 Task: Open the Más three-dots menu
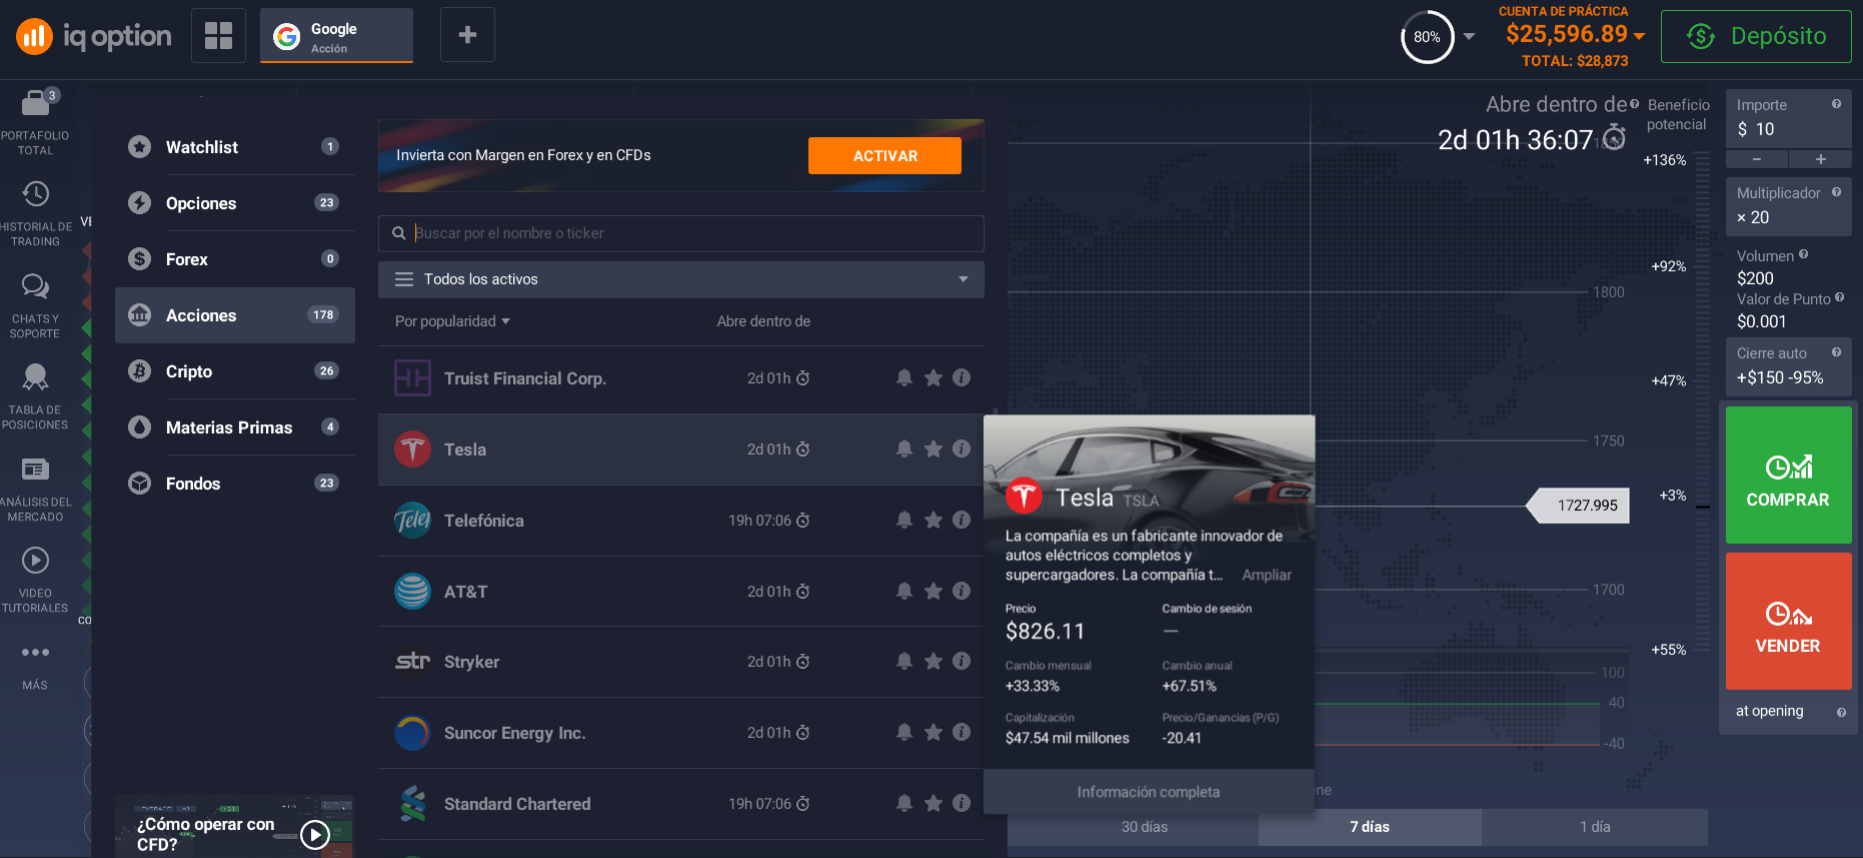[35, 652]
